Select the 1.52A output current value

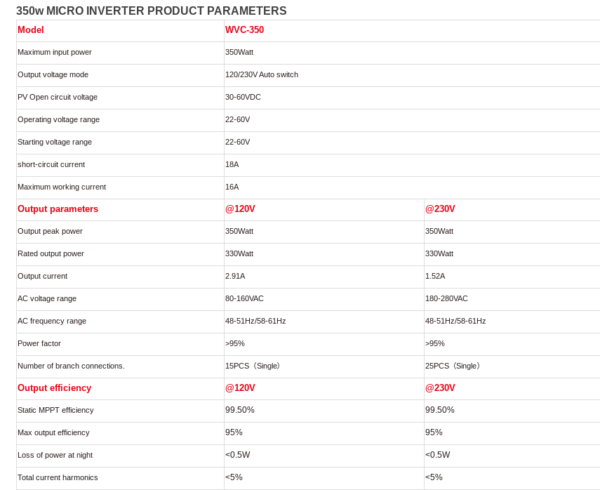[x=435, y=276]
